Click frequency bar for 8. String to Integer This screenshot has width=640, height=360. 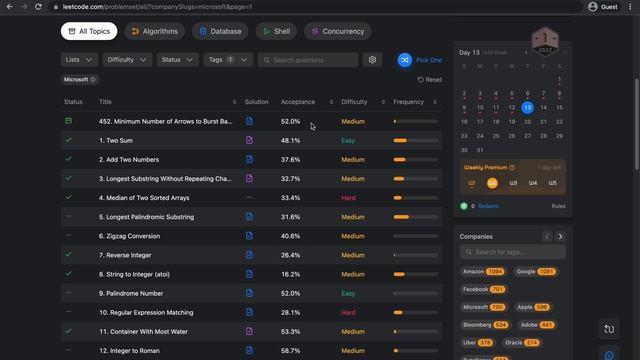pos(416,274)
